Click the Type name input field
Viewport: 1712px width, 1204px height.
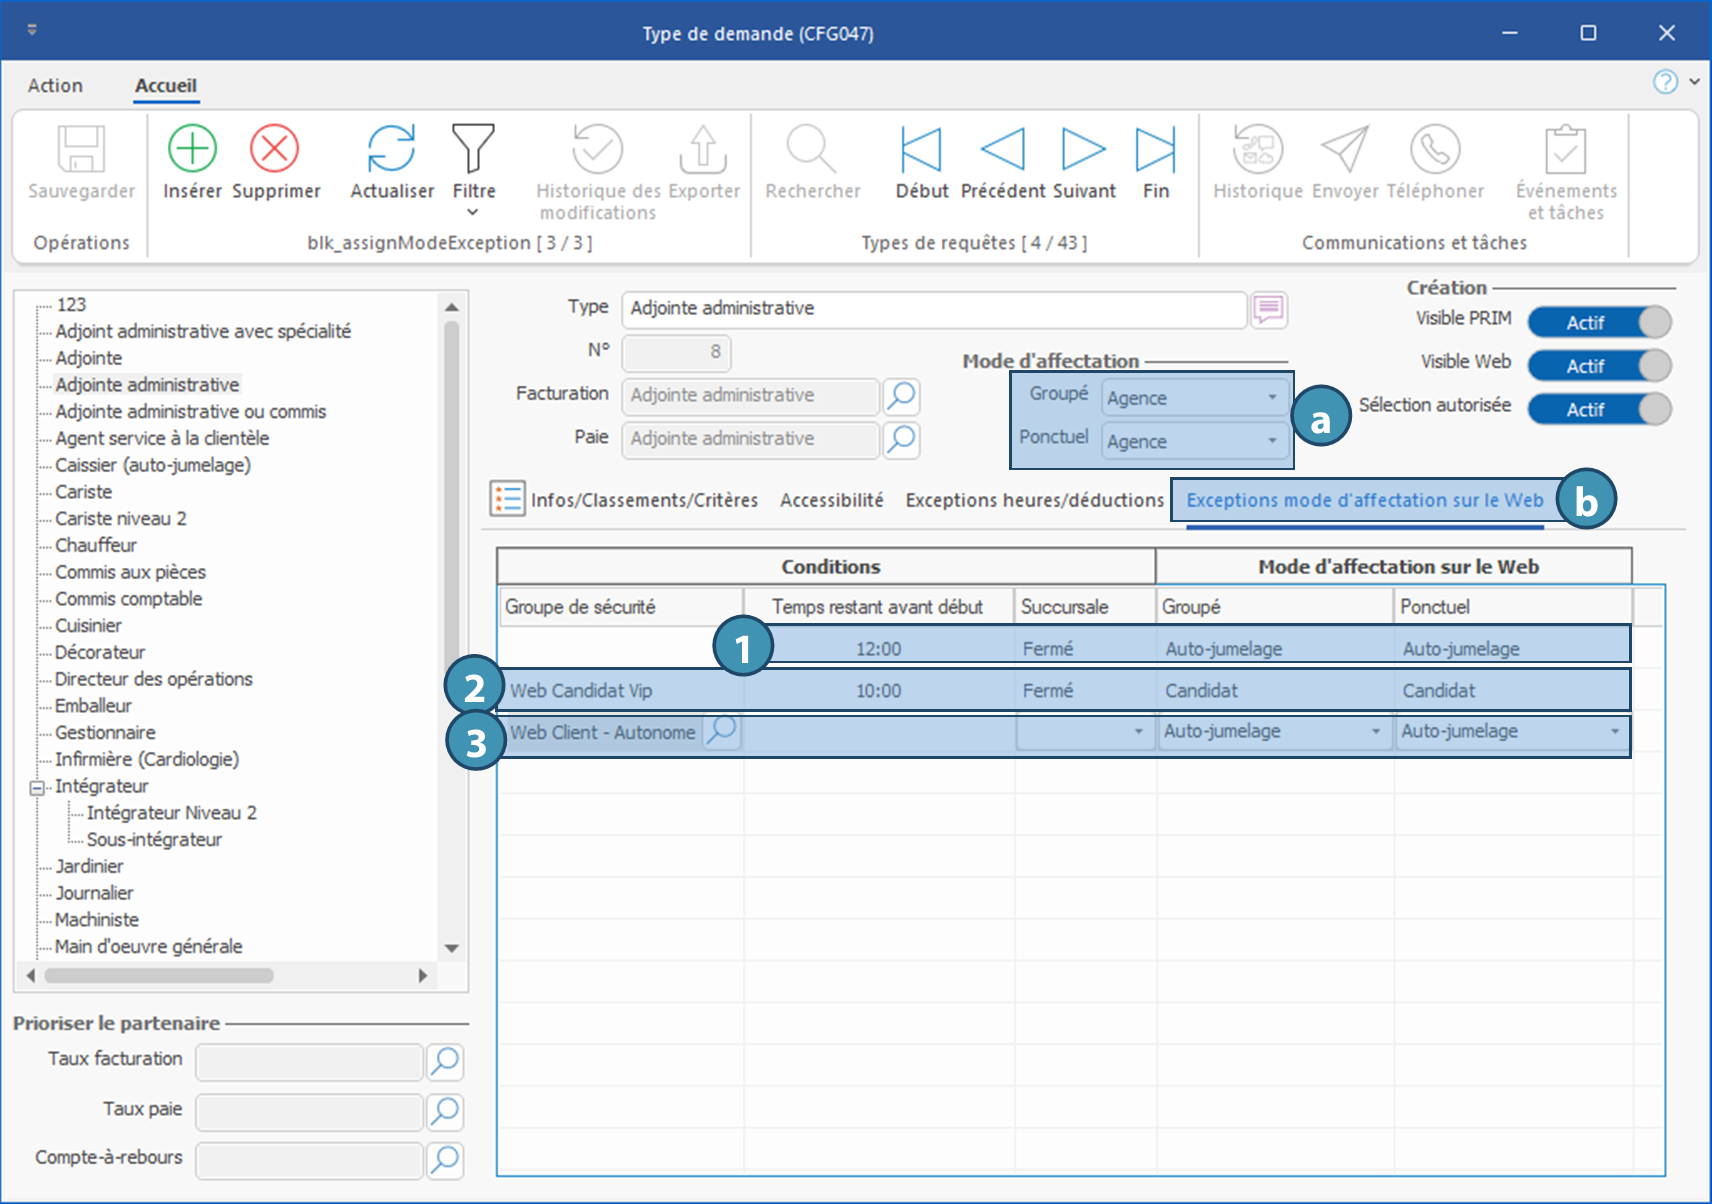[933, 309]
